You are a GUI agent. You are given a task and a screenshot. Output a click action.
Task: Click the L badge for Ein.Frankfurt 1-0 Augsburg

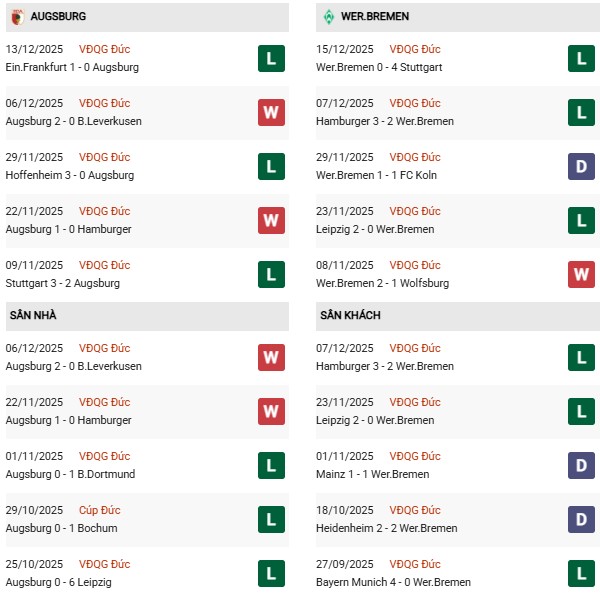point(271,59)
